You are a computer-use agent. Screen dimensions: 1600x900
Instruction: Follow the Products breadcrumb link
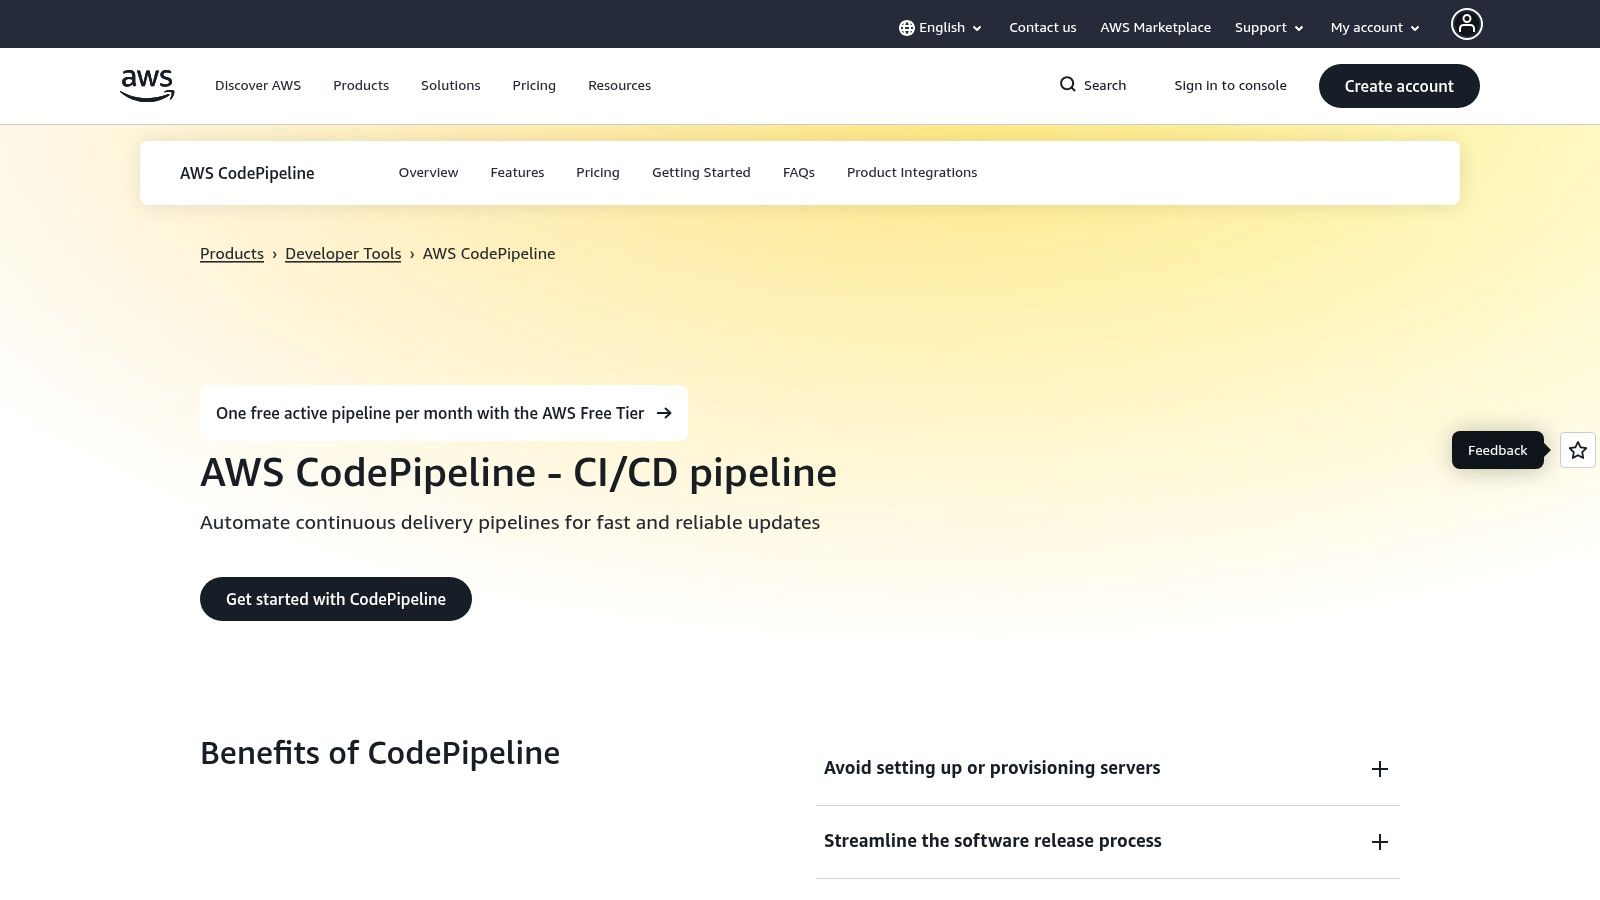232,254
